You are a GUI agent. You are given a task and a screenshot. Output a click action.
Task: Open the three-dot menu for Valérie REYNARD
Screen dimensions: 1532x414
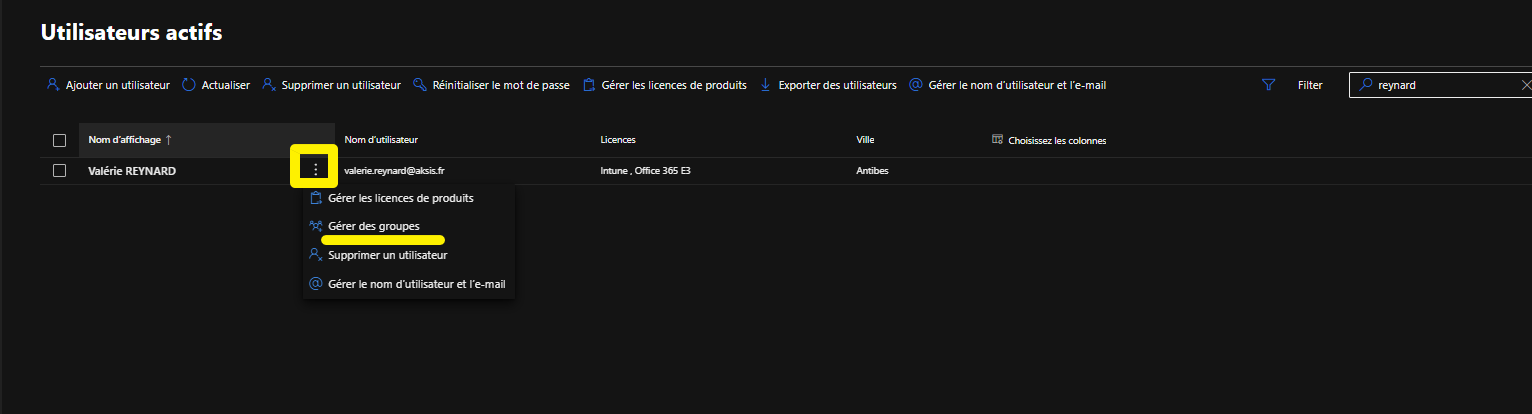pos(315,169)
